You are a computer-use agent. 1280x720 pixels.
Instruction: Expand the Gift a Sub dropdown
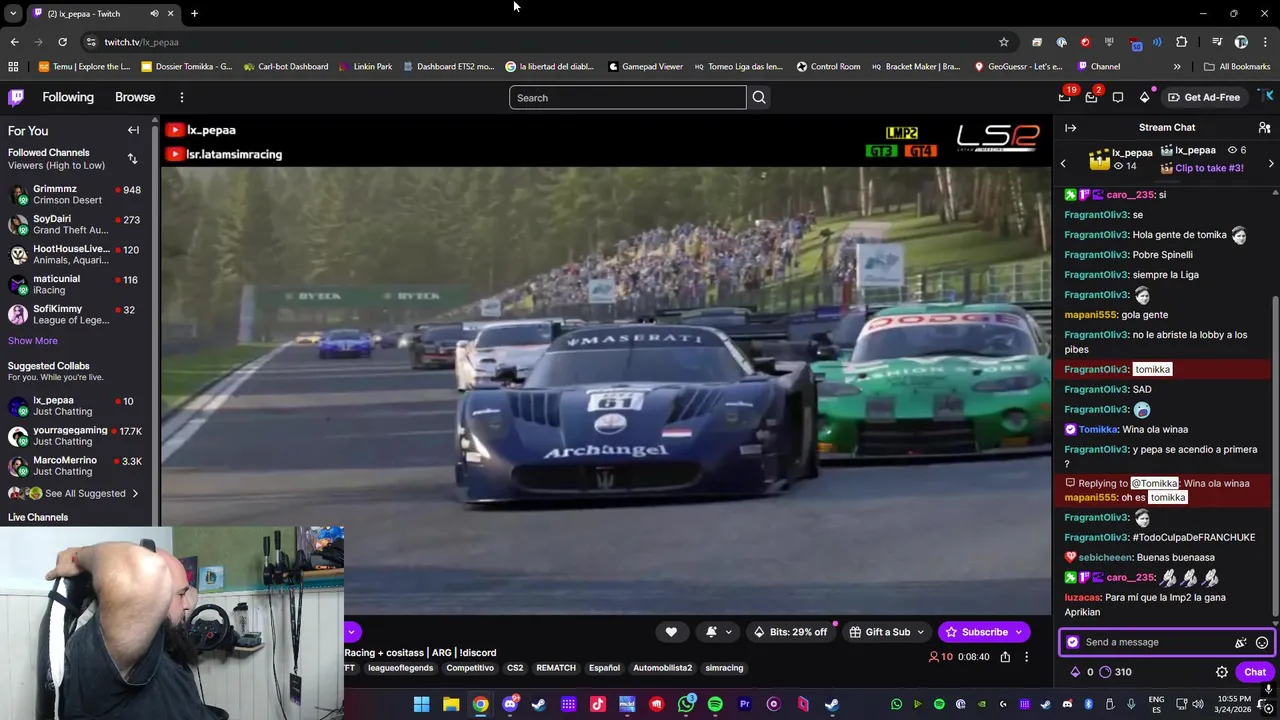[920, 632]
